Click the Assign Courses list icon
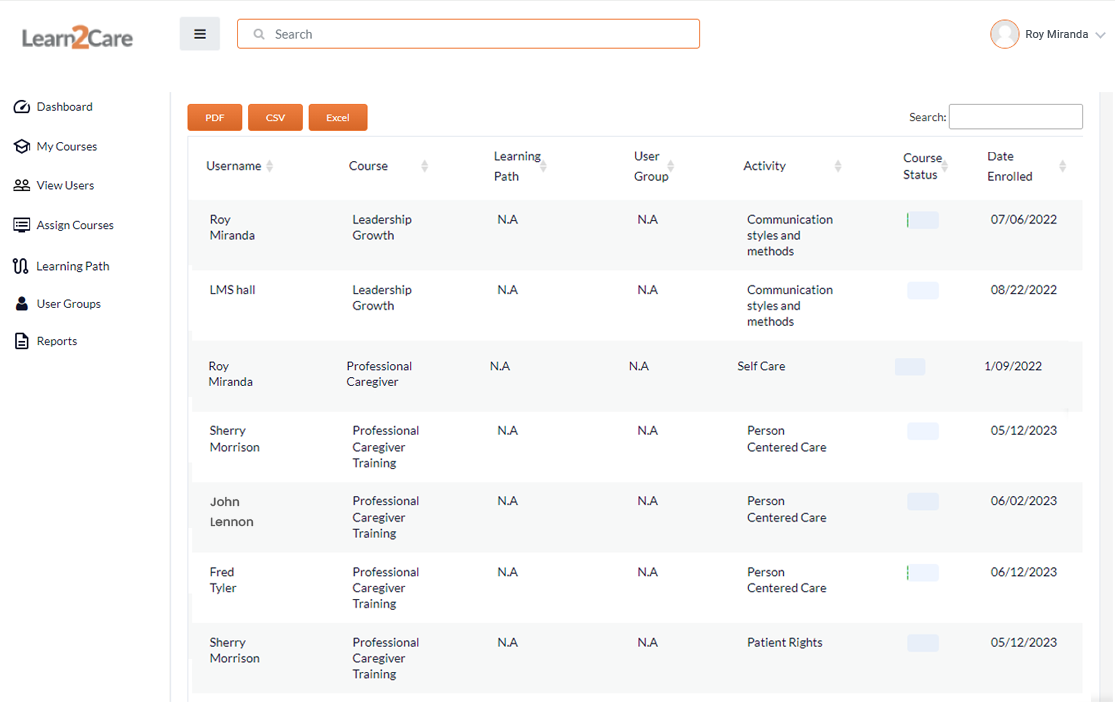 21,226
